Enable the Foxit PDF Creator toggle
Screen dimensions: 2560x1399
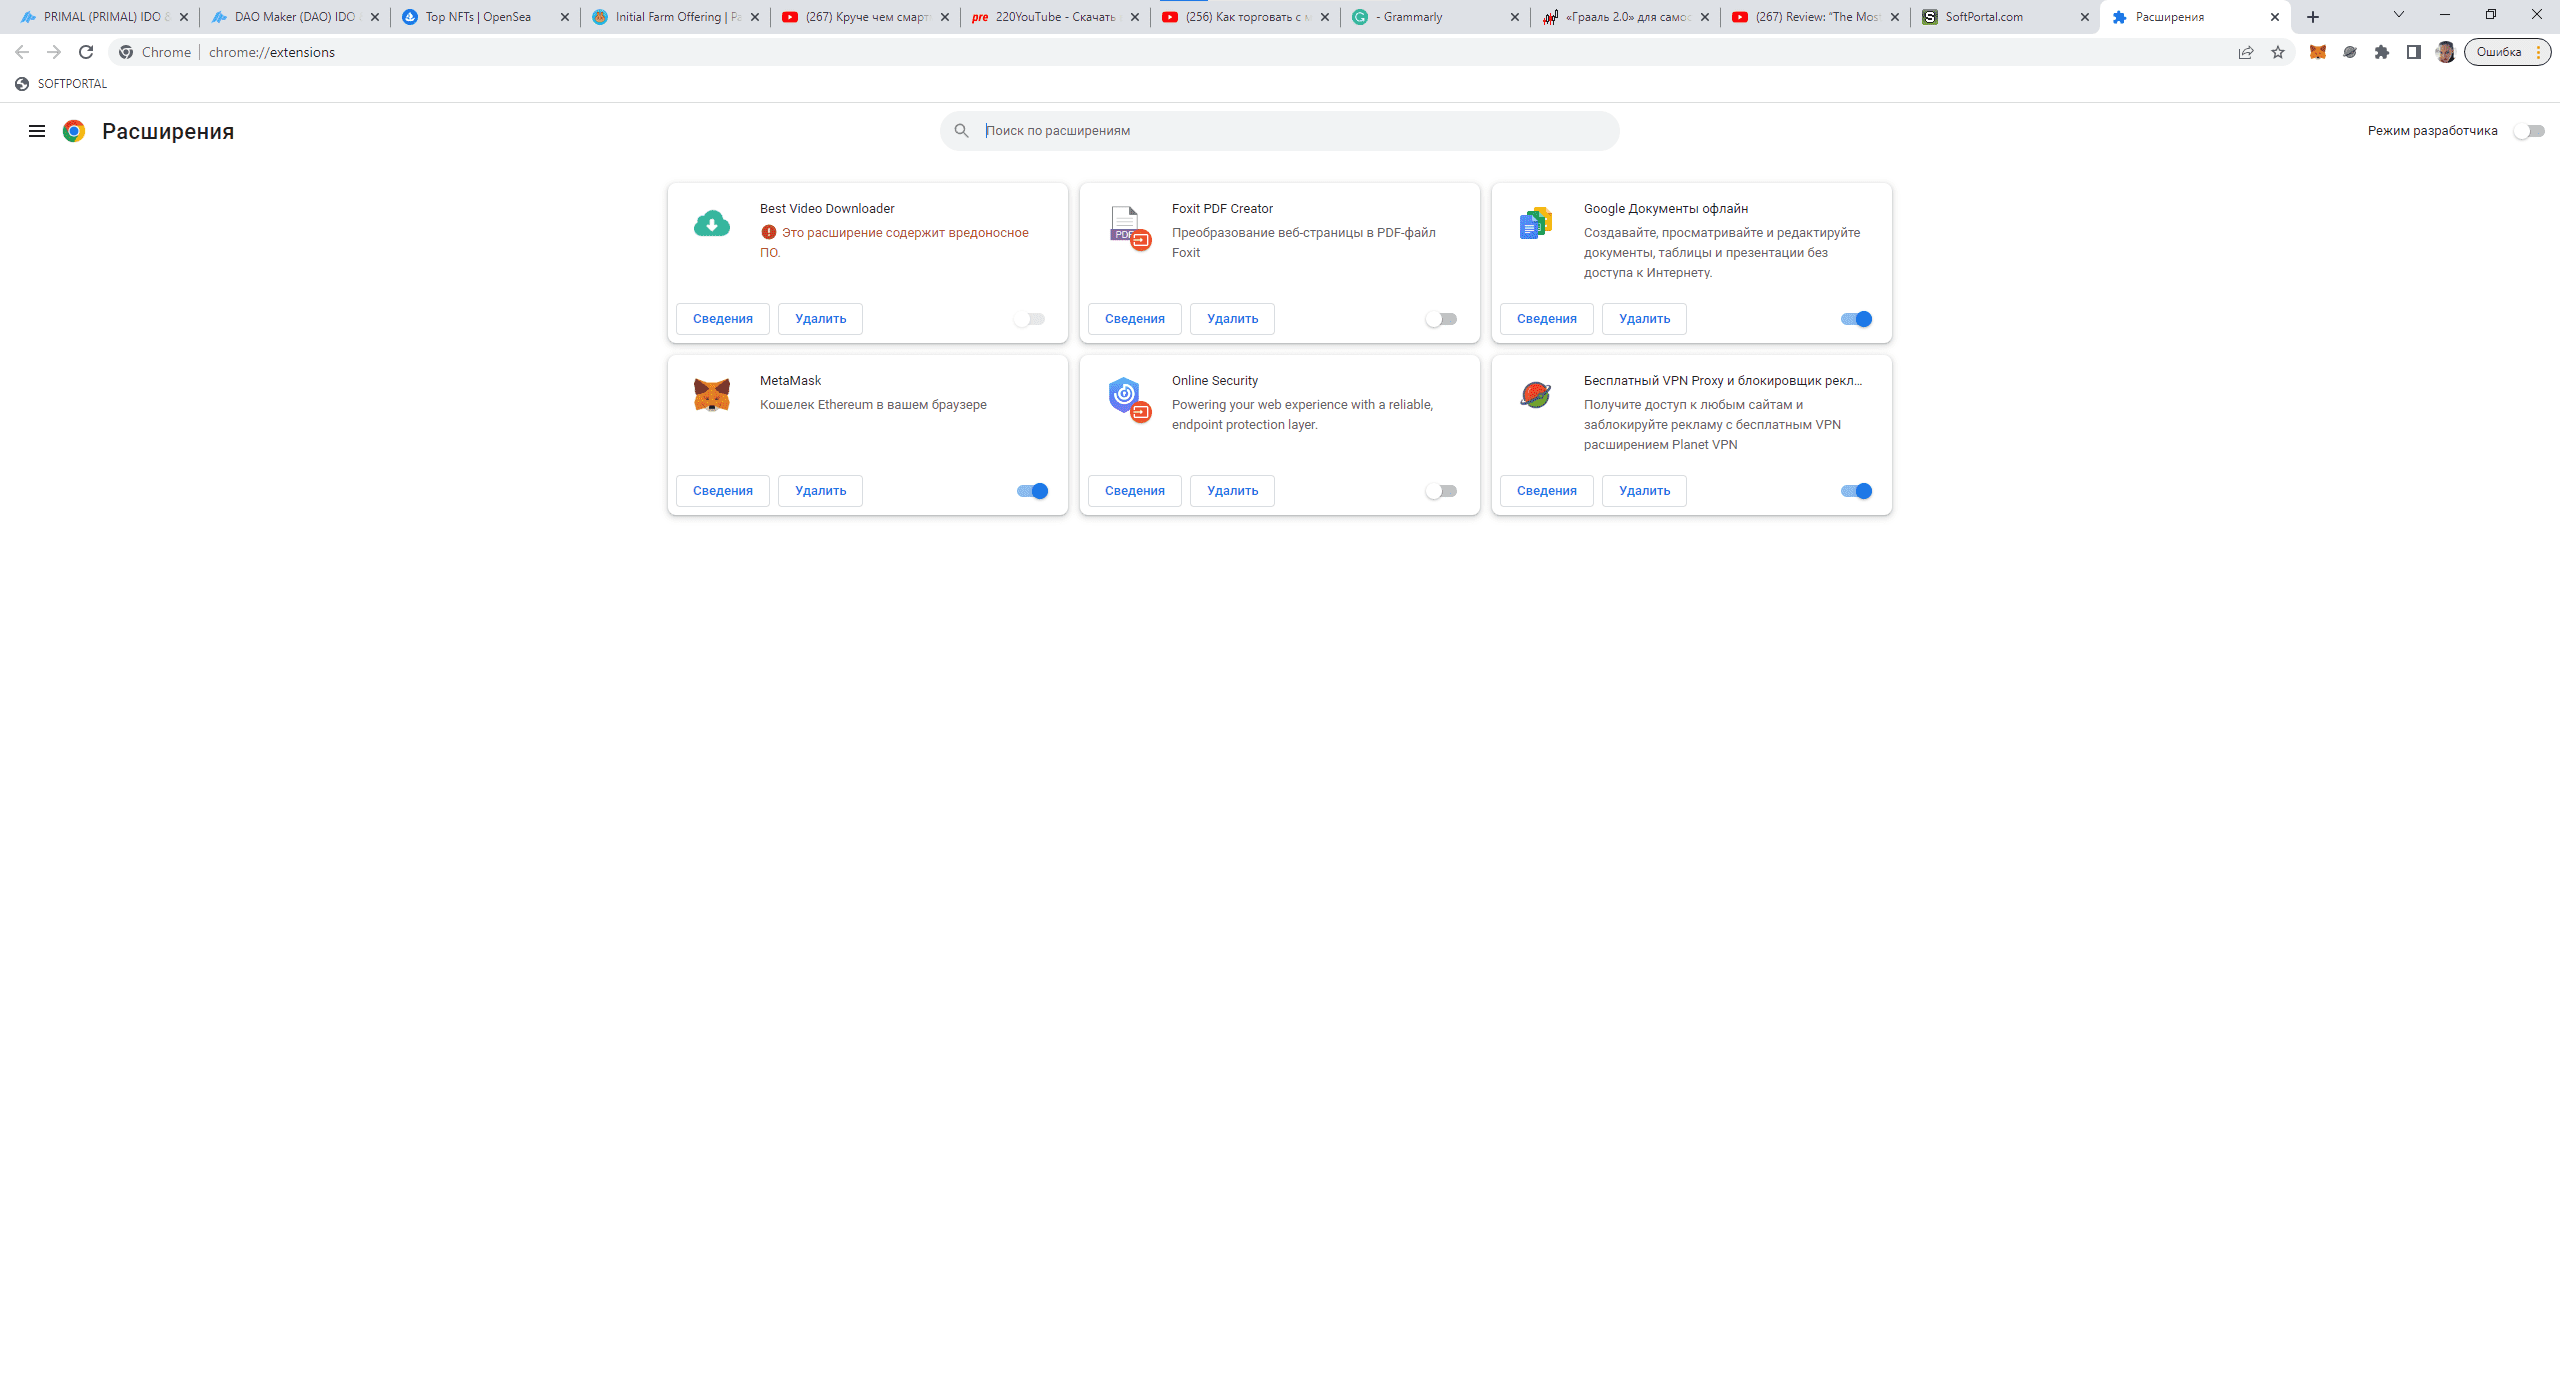pos(1441,319)
